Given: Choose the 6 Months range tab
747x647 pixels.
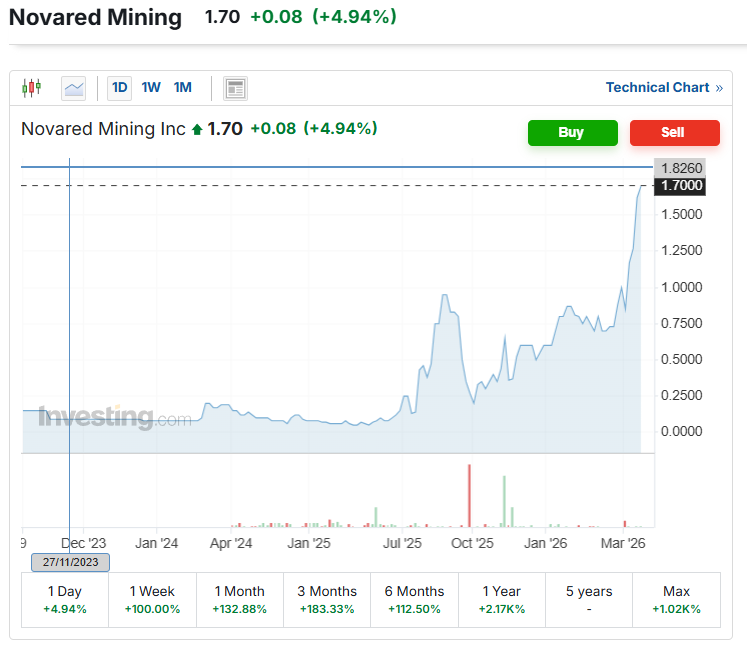Looking at the screenshot, I should point(414,599).
